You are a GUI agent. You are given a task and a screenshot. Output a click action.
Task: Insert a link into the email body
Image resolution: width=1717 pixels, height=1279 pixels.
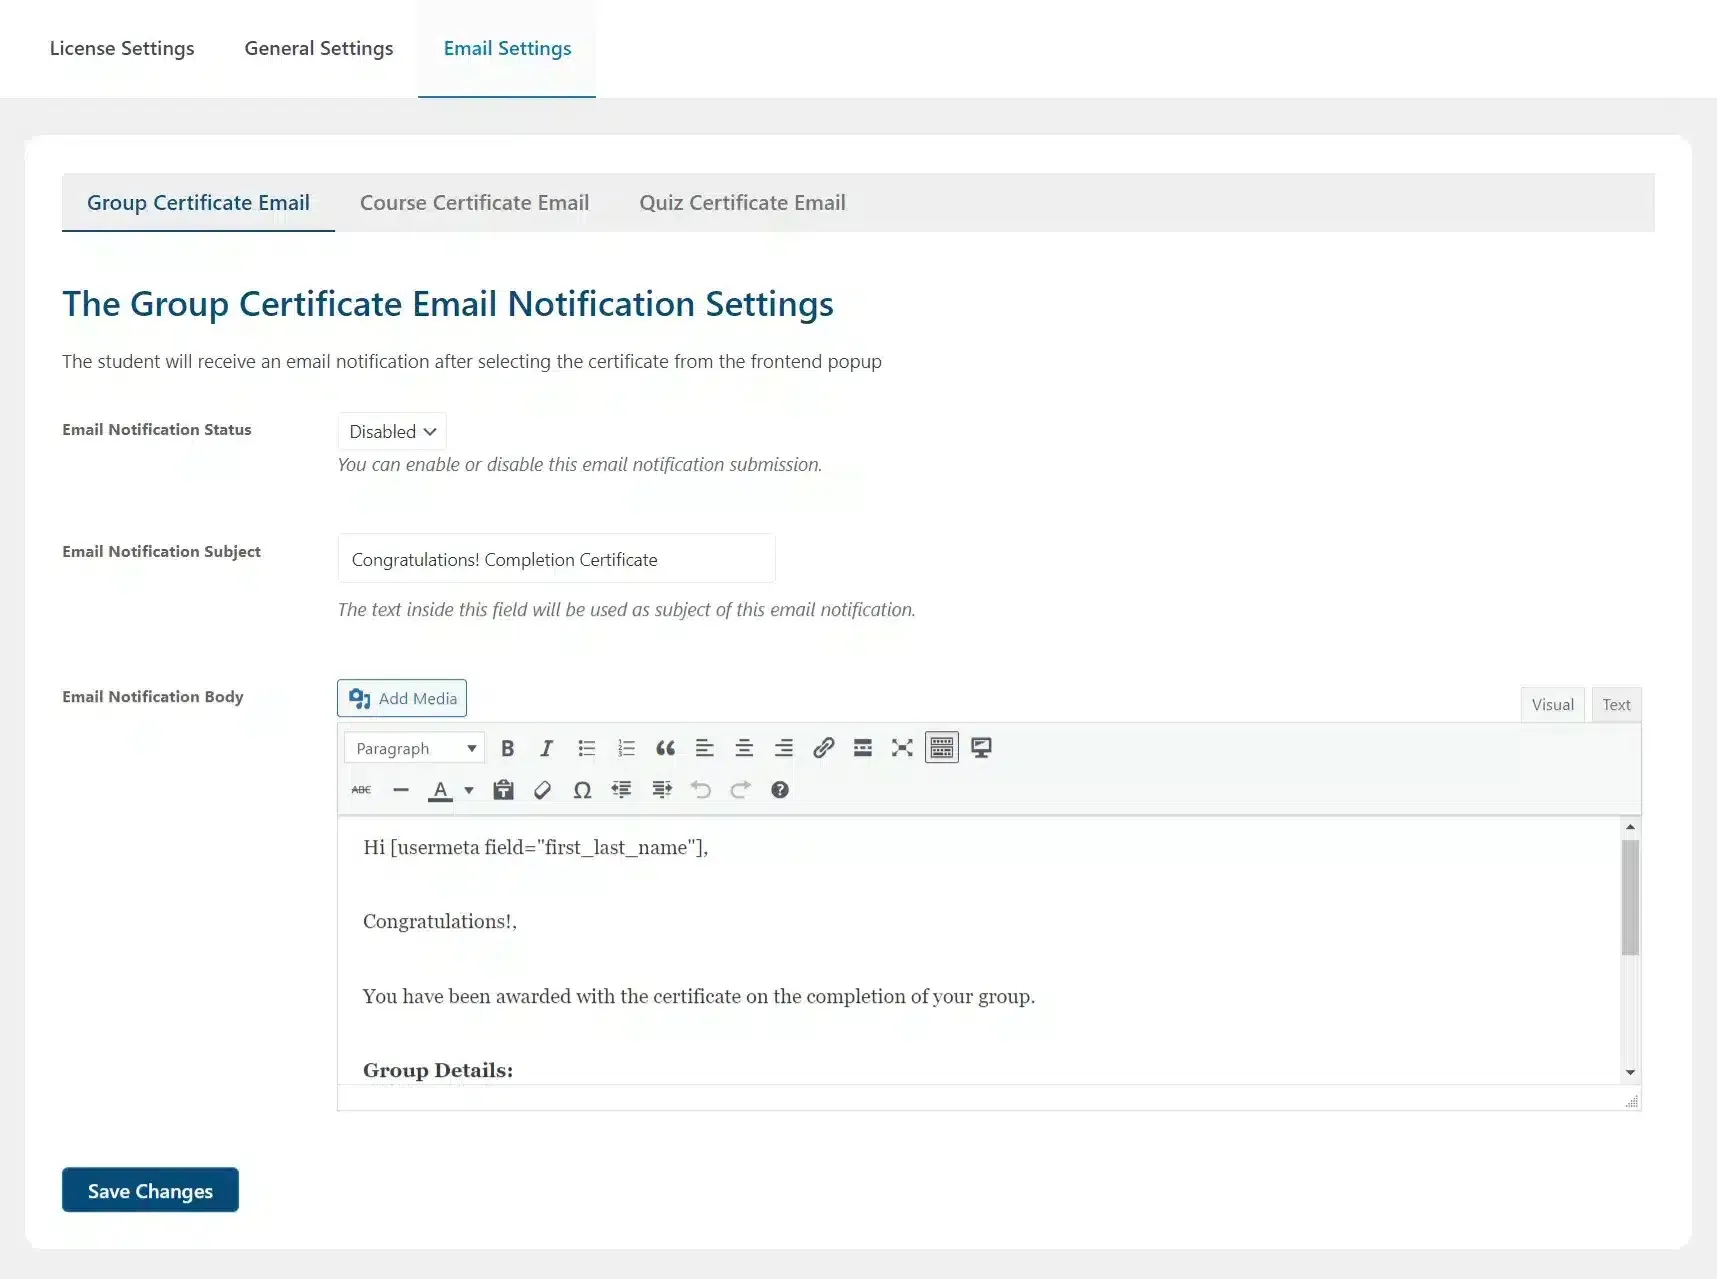823,748
